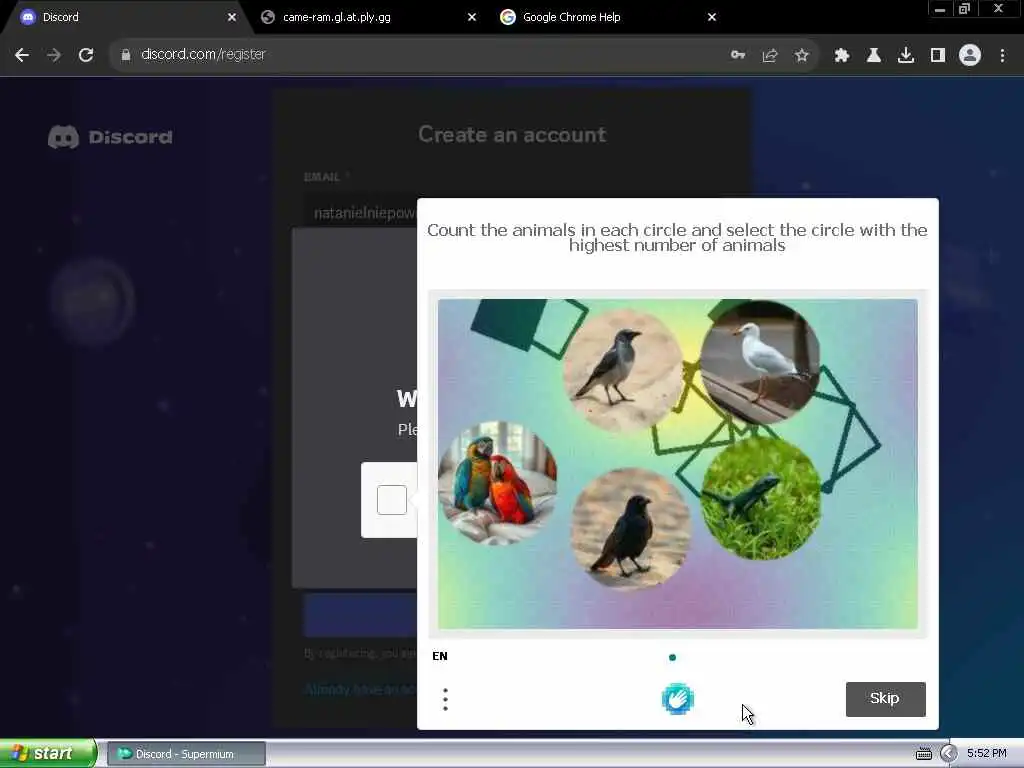
Task: Open the Chrome Labs flask icon
Action: 873,55
